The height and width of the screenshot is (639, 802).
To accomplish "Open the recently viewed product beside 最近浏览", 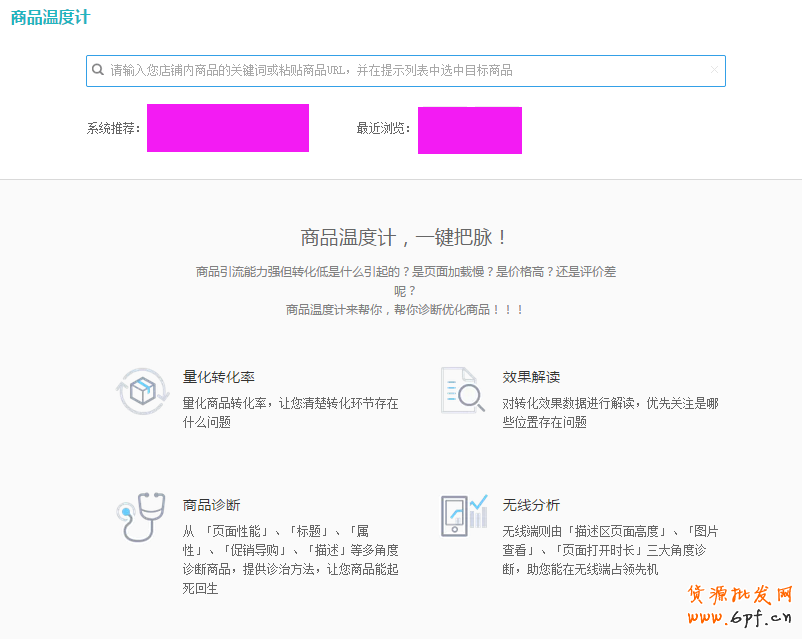I will click(x=469, y=130).
